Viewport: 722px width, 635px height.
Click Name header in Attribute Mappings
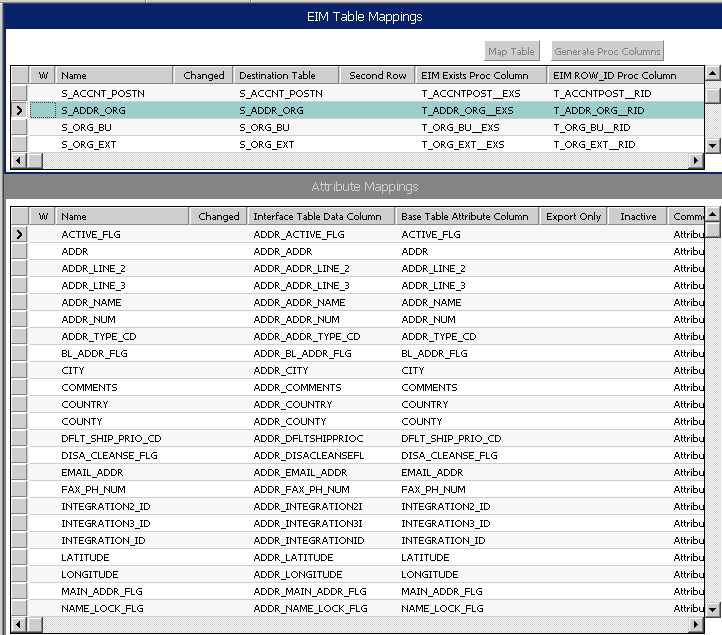pos(122,216)
